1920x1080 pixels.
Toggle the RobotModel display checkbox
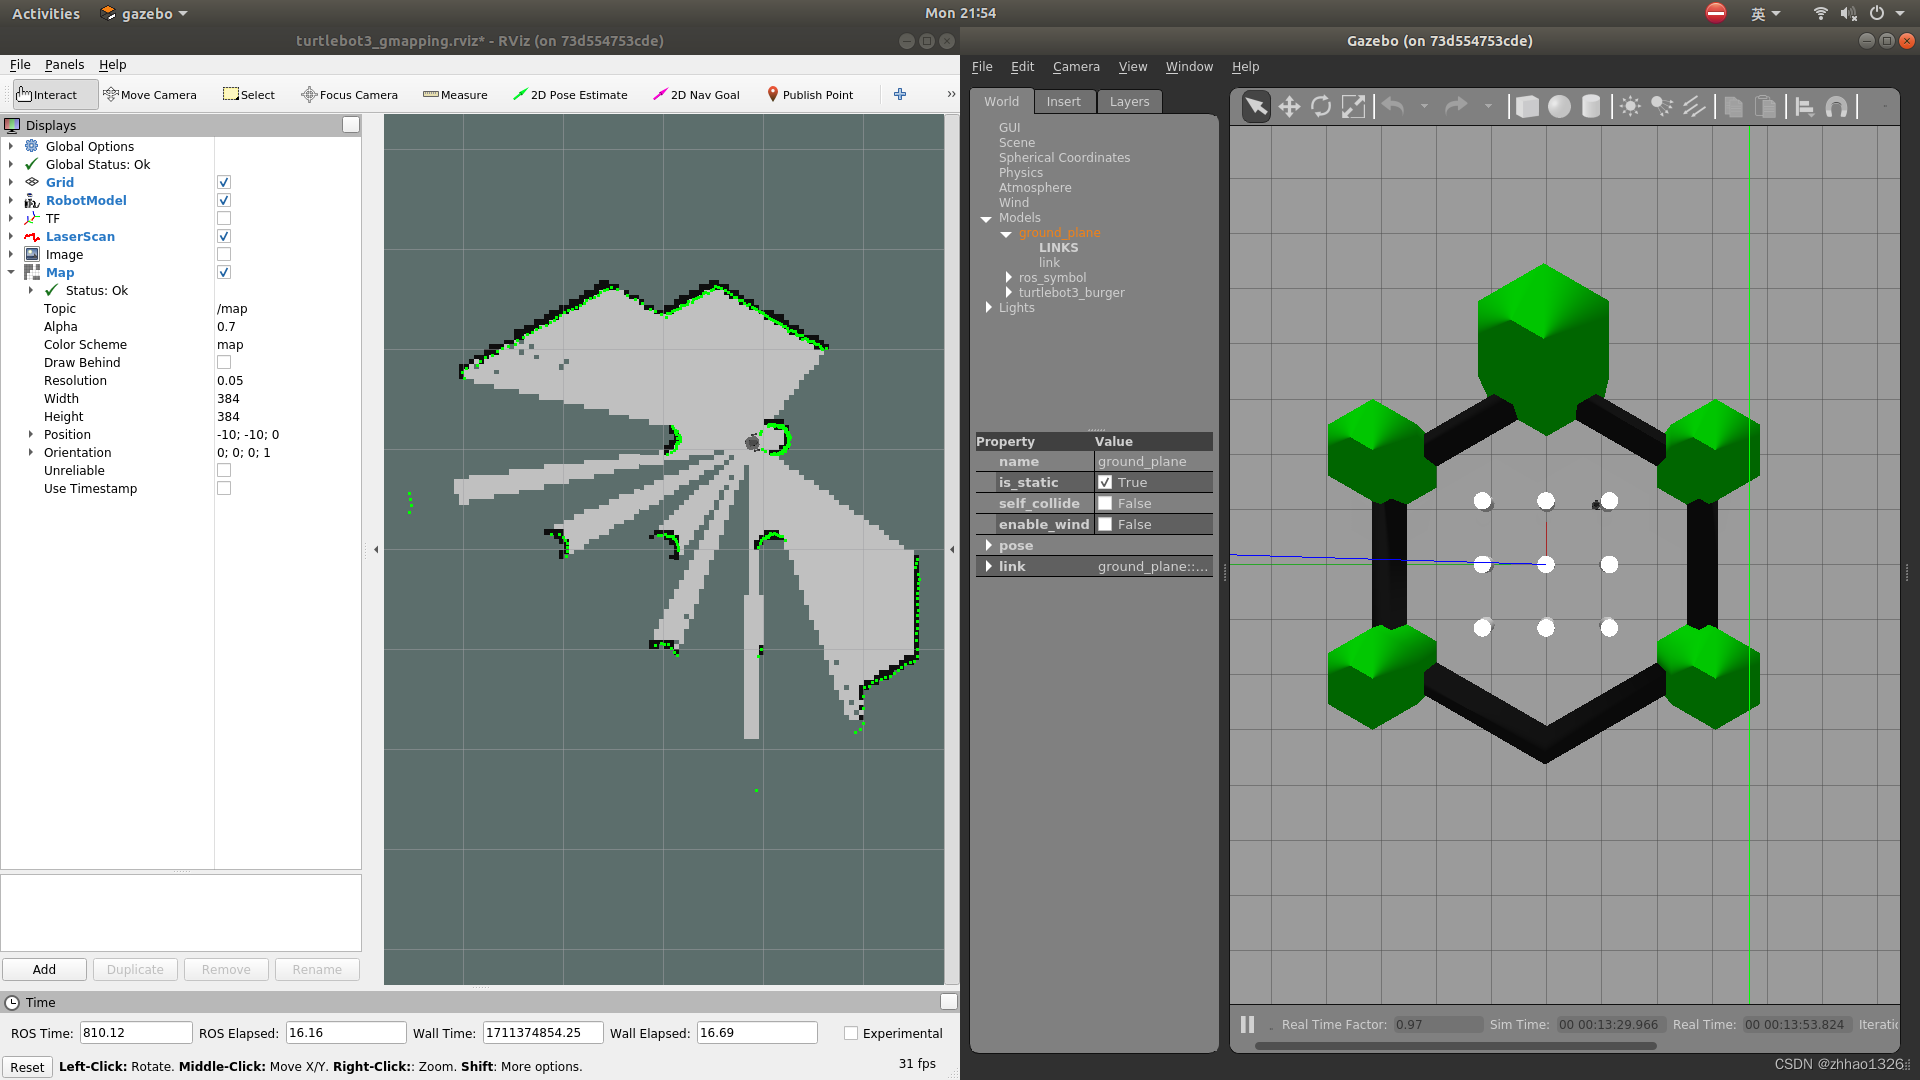(x=224, y=200)
